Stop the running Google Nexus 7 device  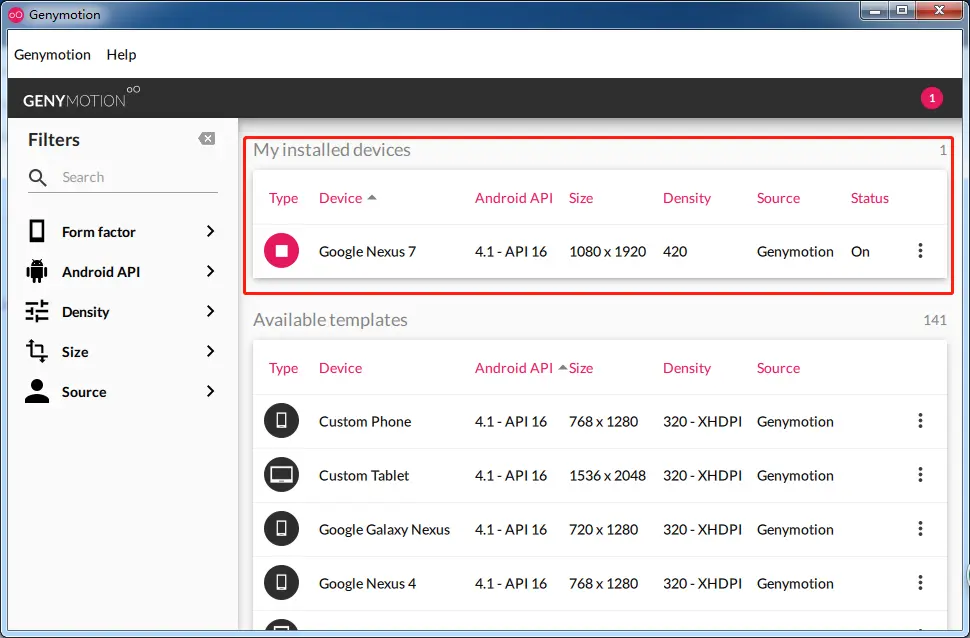(x=281, y=251)
